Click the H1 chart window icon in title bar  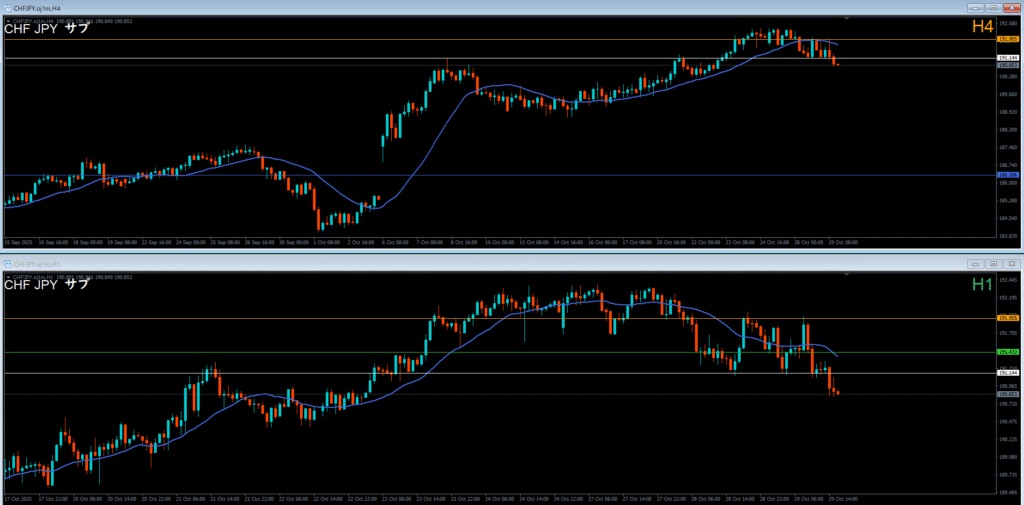click(x=8, y=264)
